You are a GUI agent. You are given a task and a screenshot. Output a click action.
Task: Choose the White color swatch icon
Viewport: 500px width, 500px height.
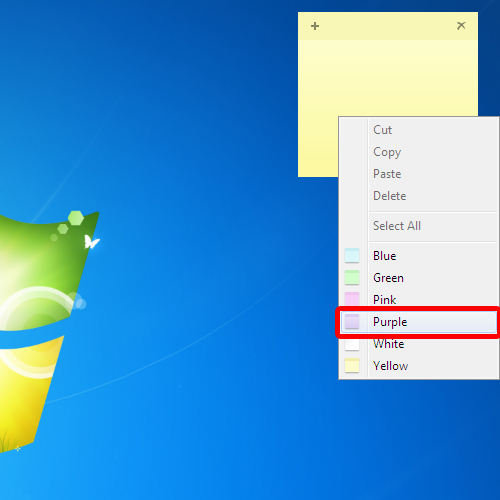[352, 344]
